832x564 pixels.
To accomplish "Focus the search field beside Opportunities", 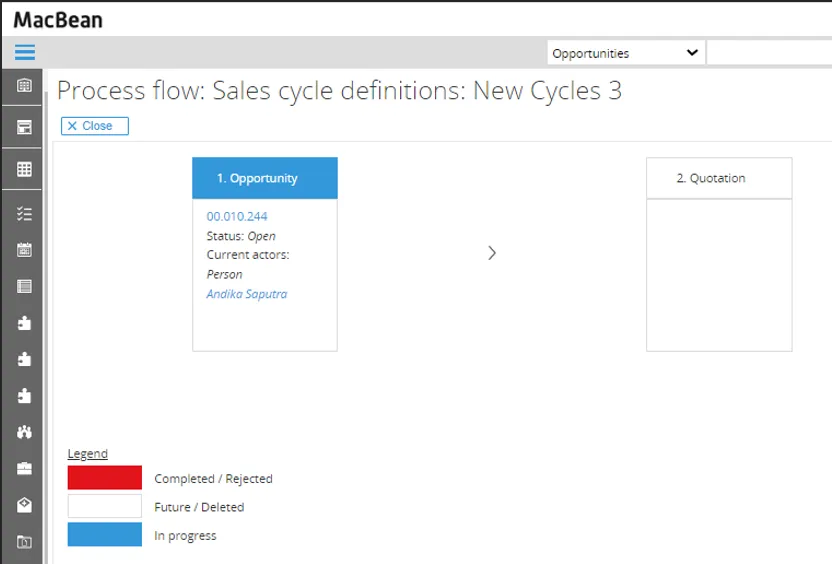I will click(768, 53).
